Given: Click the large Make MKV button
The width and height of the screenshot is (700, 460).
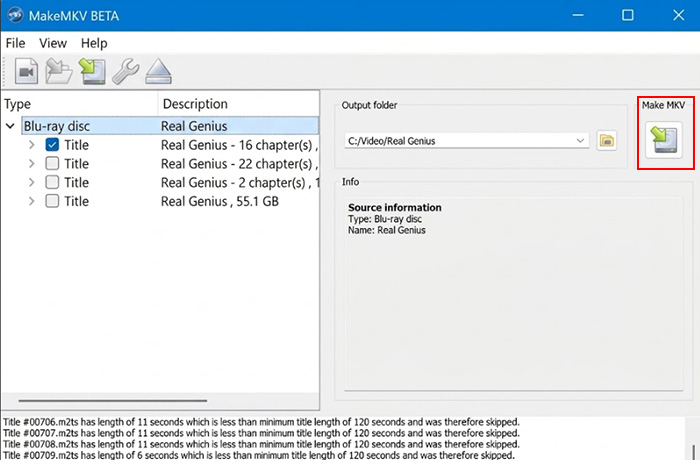Looking at the screenshot, I should click(x=664, y=140).
